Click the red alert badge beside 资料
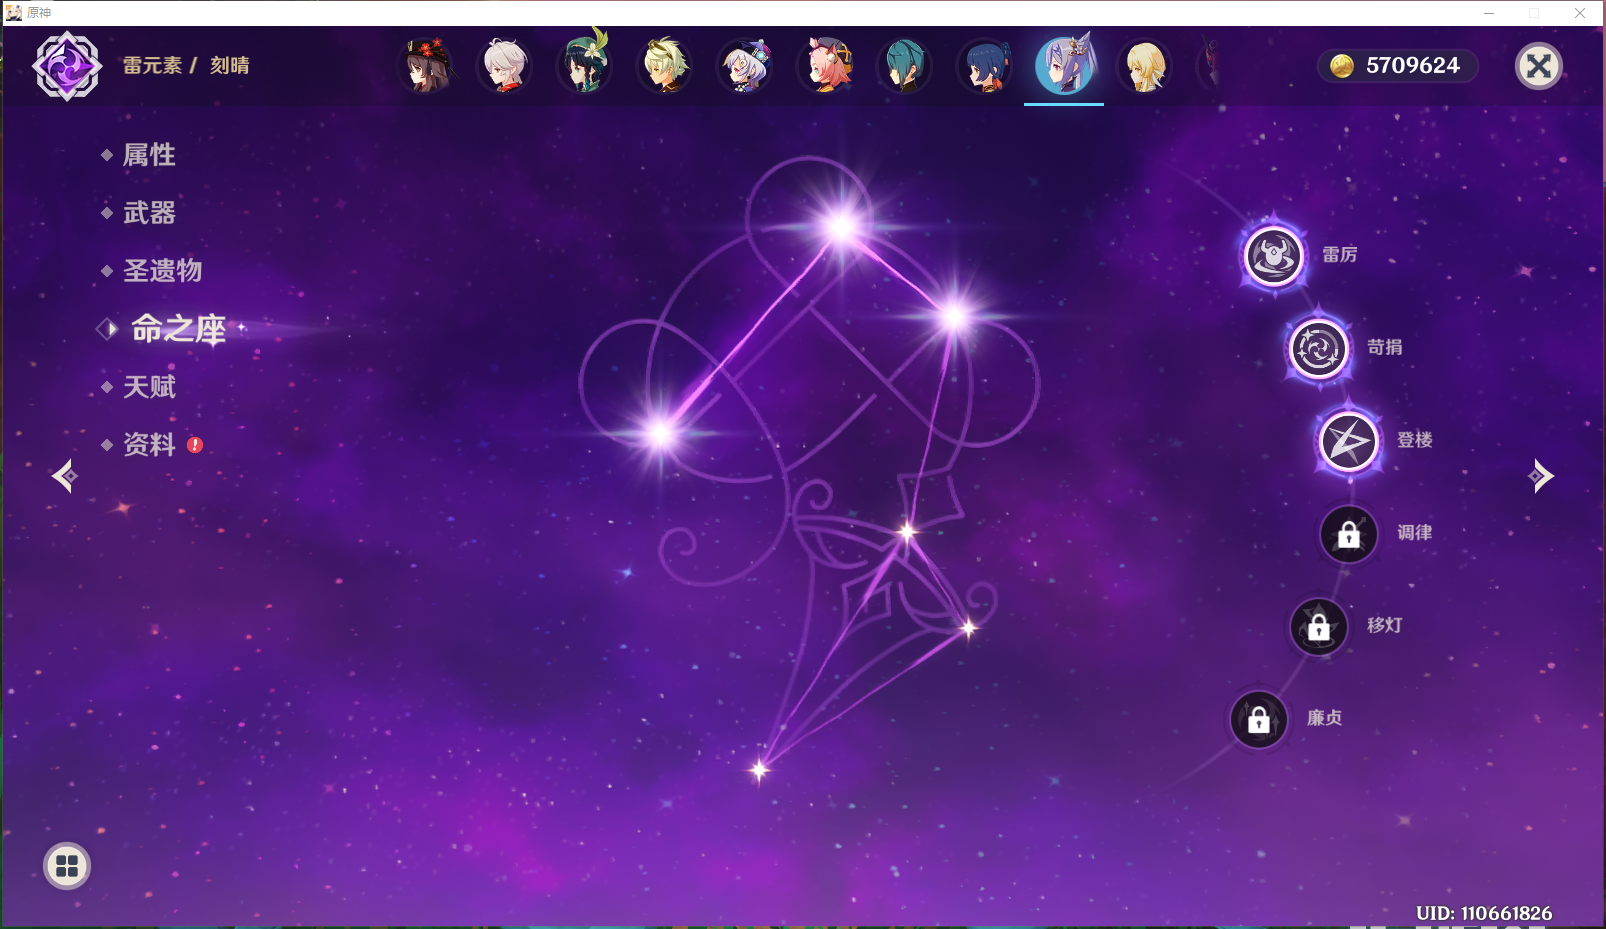The width and height of the screenshot is (1606, 929). [195, 445]
